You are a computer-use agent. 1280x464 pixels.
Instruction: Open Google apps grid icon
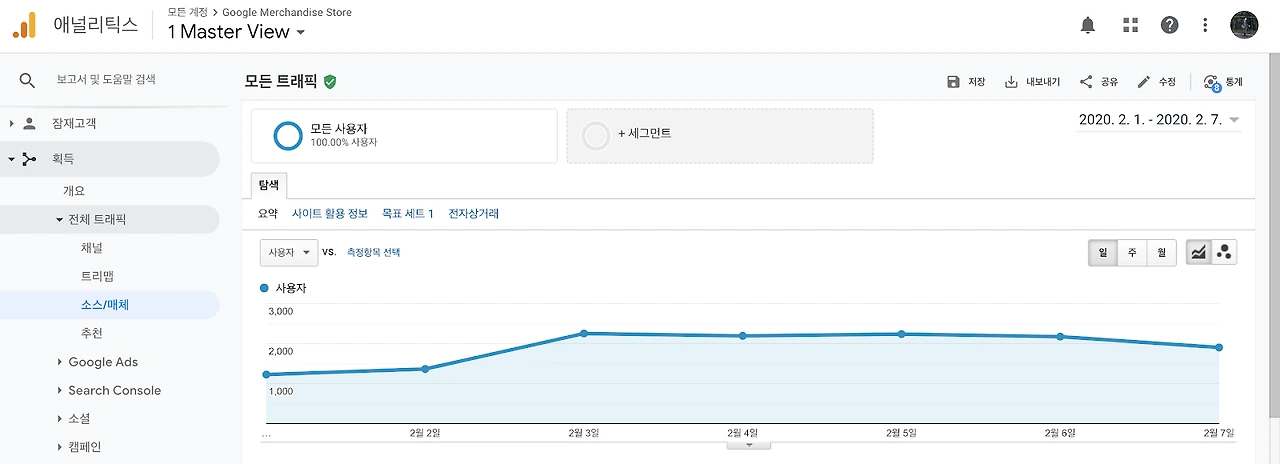click(x=1131, y=26)
